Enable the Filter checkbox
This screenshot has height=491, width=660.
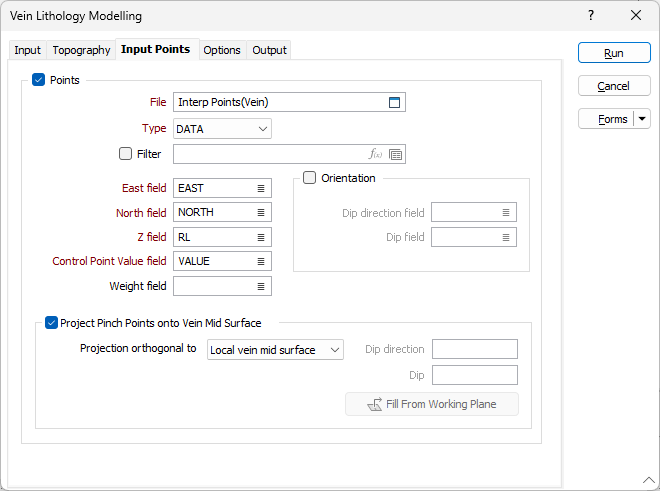point(125,154)
